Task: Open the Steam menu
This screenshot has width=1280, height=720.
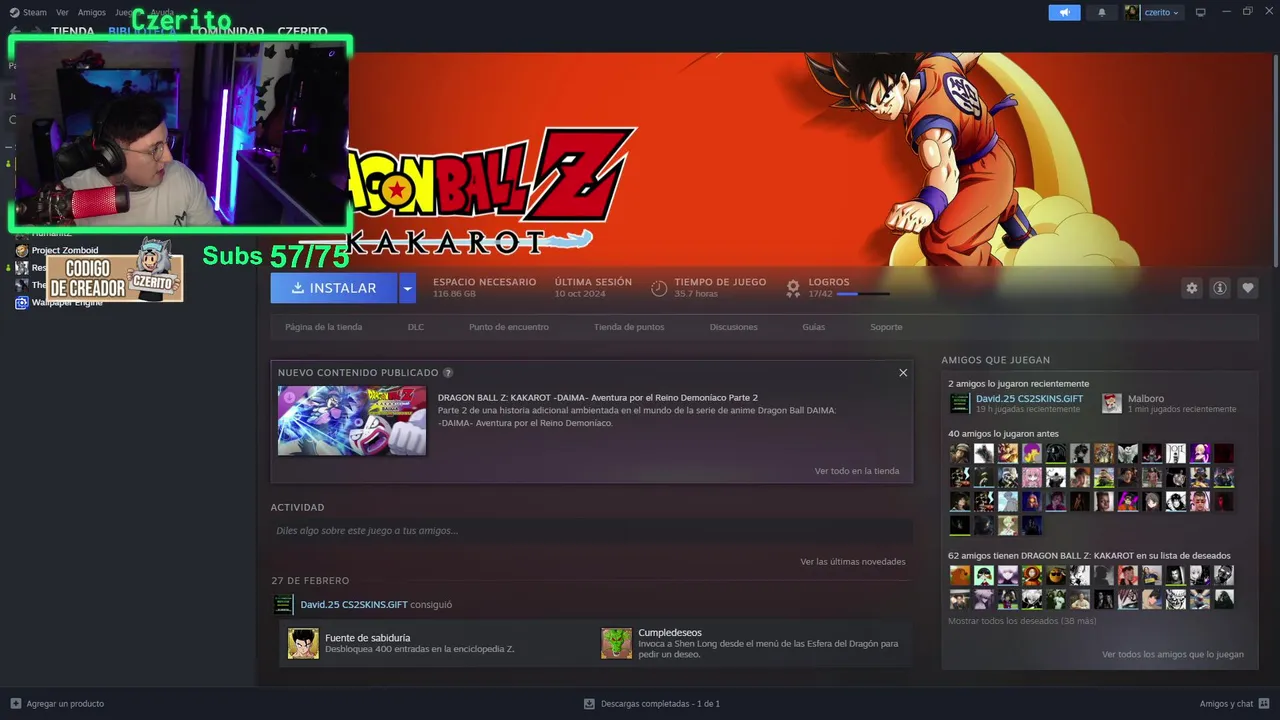Action: click(x=35, y=13)
